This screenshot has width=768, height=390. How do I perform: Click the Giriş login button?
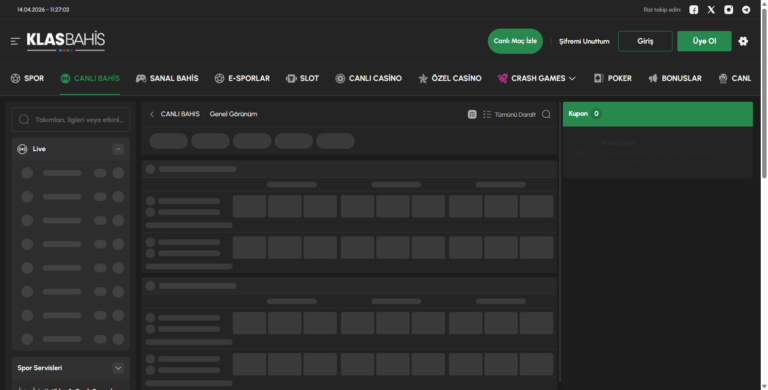[x=645, y=41]
